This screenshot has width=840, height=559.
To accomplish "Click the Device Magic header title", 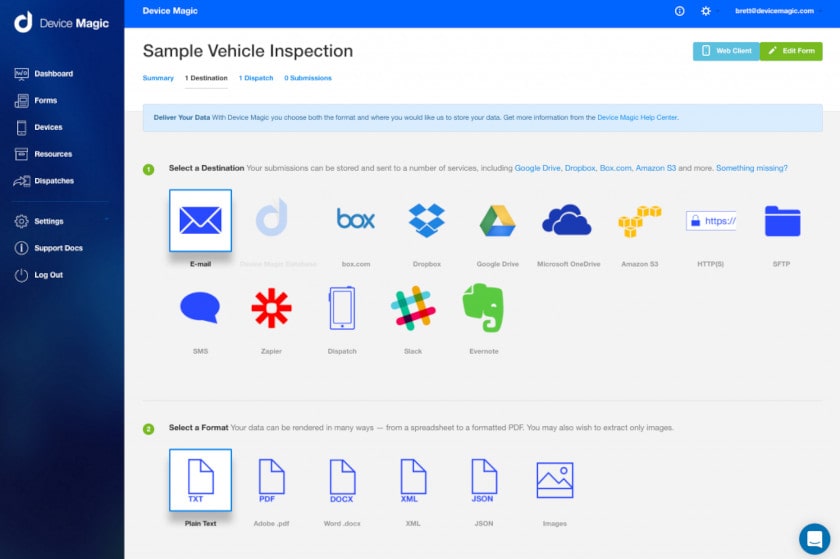I will tap(170, 11).
